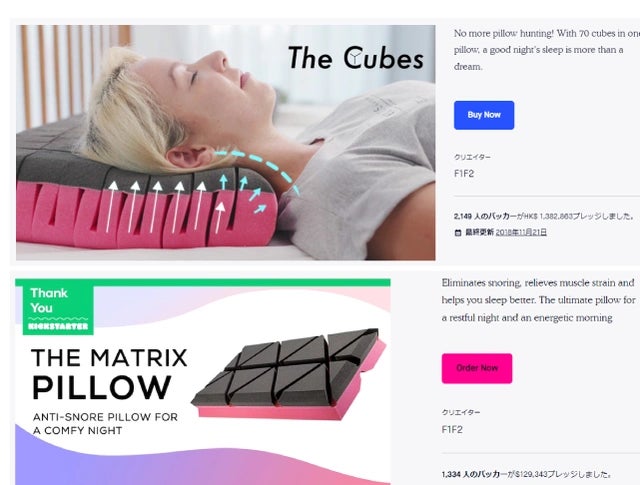Image resolution: width=640 pixels, height=485 pixels.
Task: Click the blue Buy Now button
Action: pyautogui.click(x=484, y=115)
